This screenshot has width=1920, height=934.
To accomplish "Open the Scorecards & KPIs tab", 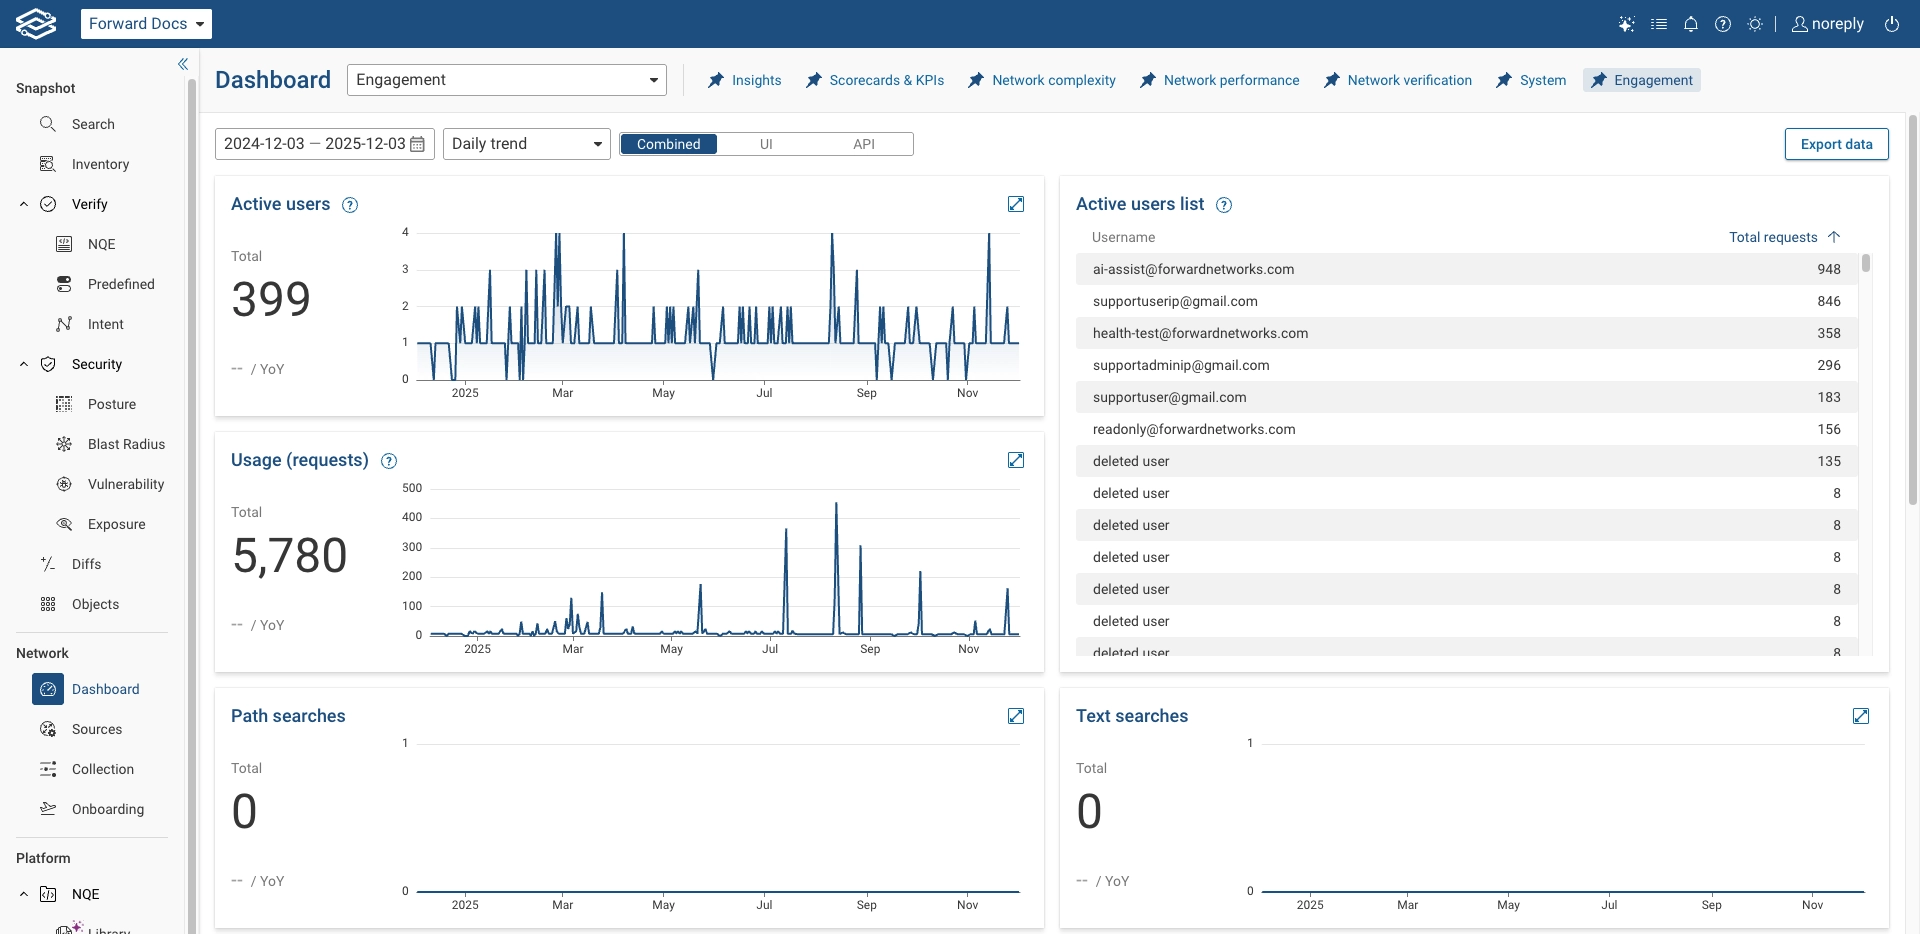I will coord(887,80).
